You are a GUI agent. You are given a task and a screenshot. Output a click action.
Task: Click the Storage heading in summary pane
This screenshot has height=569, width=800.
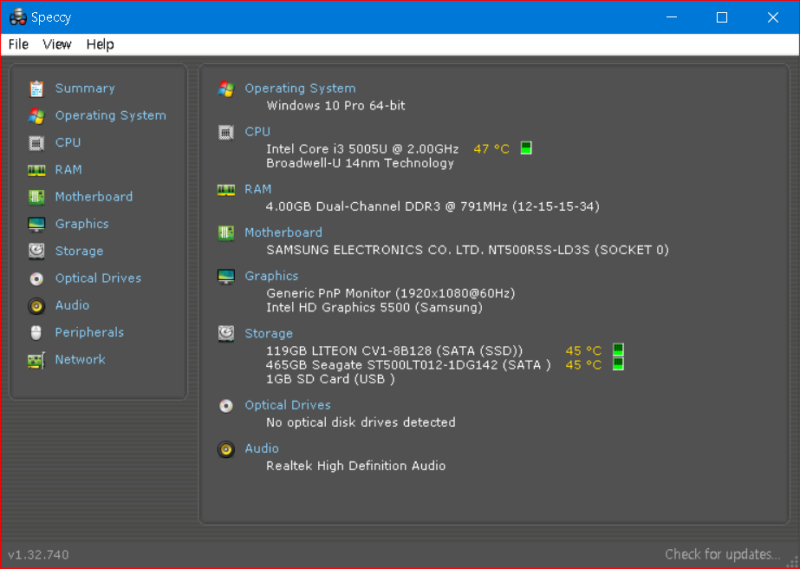tap(268, 334)
